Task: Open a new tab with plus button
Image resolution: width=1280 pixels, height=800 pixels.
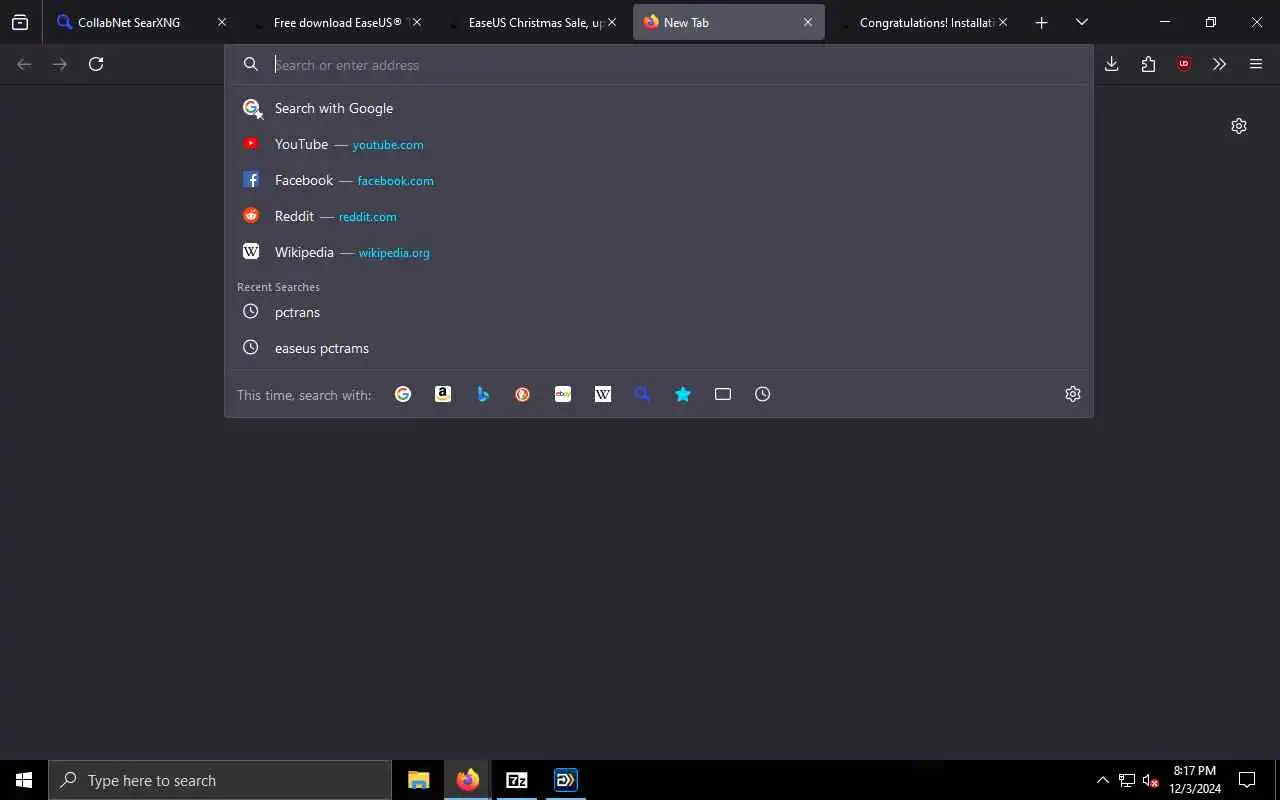Action: click(x=1041, y=22)
